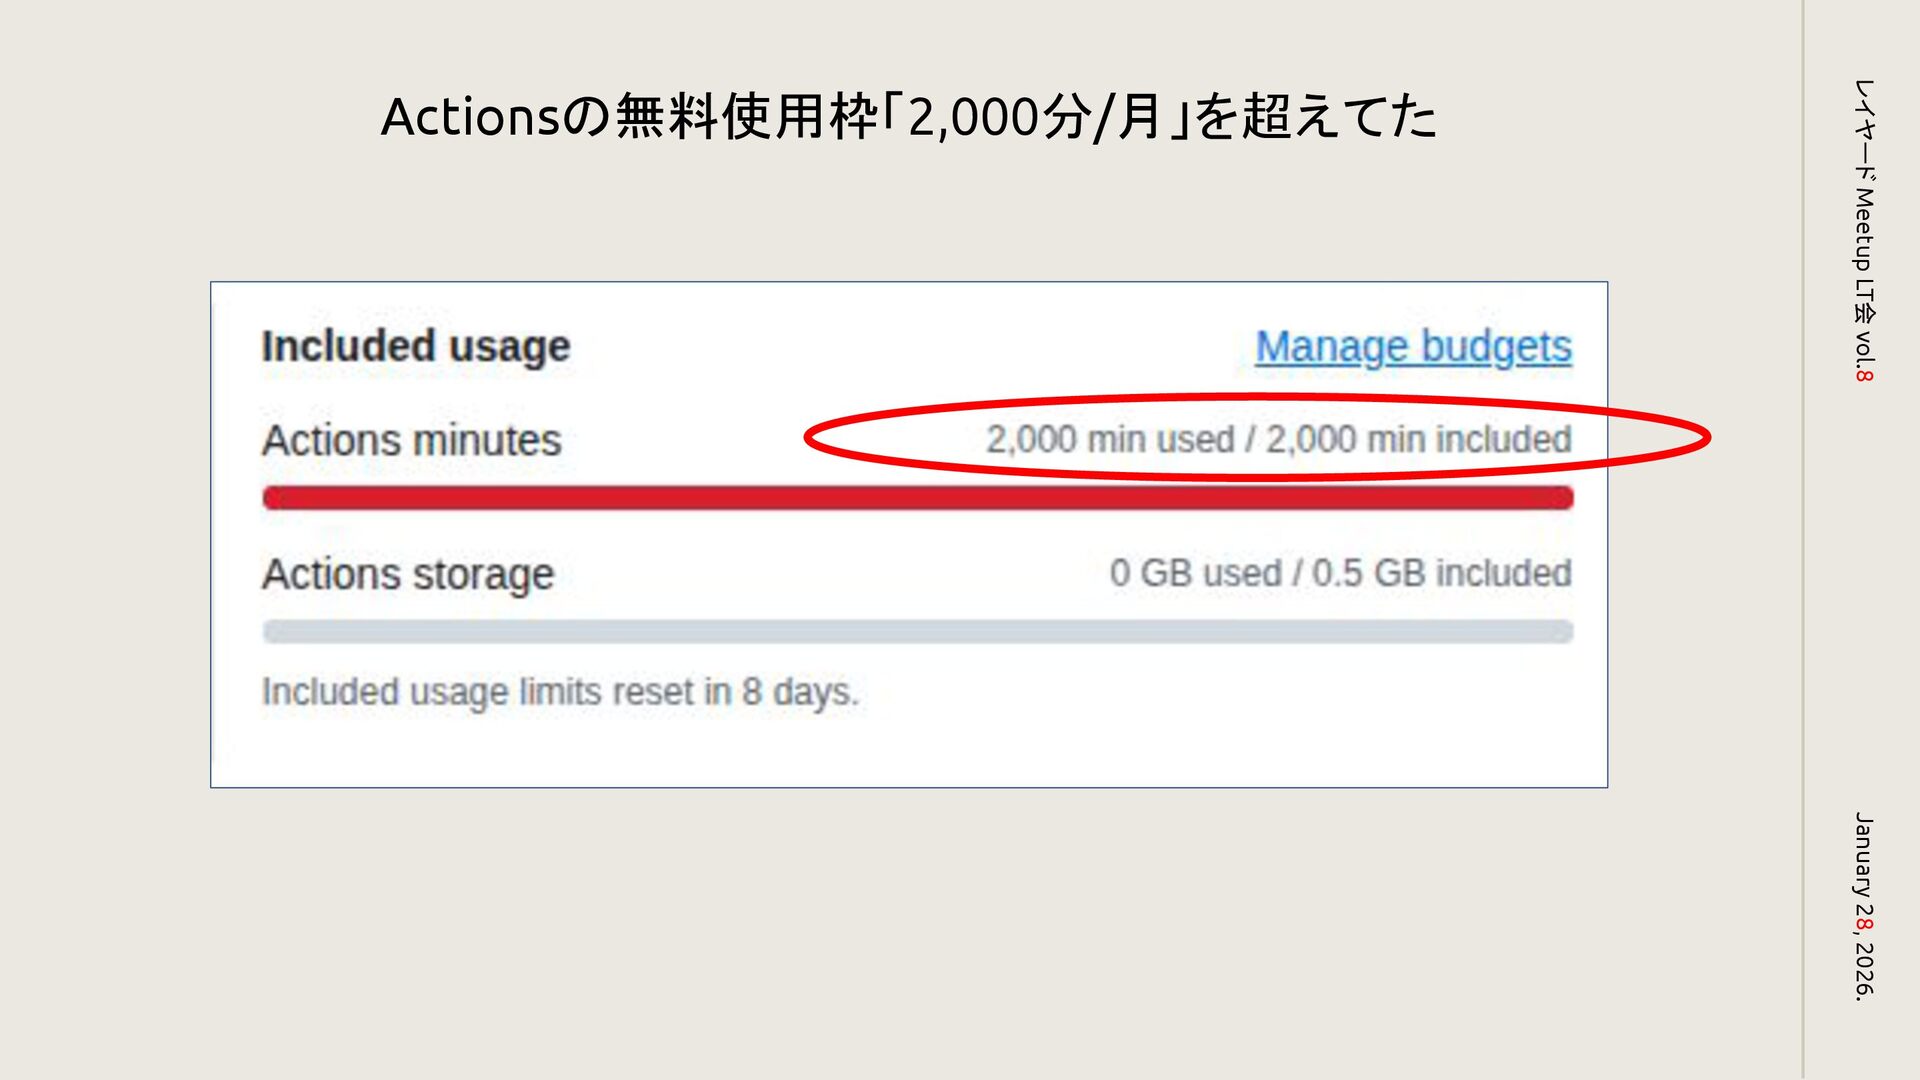
Task: Click the vertical divider line on the right
Action: point(1803,540)
